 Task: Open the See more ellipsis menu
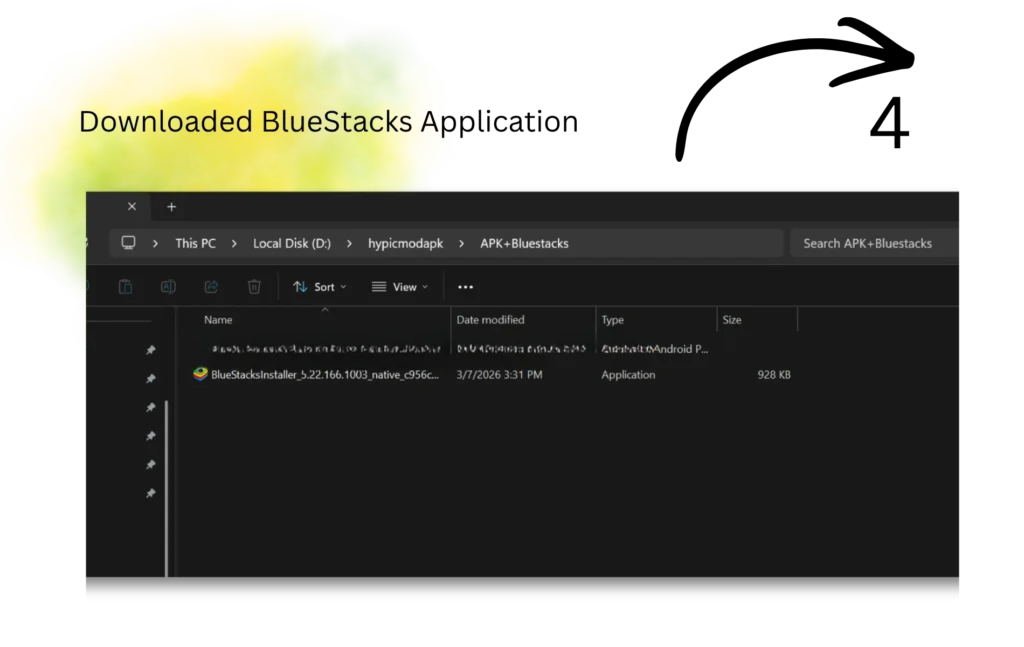point(465,287)
